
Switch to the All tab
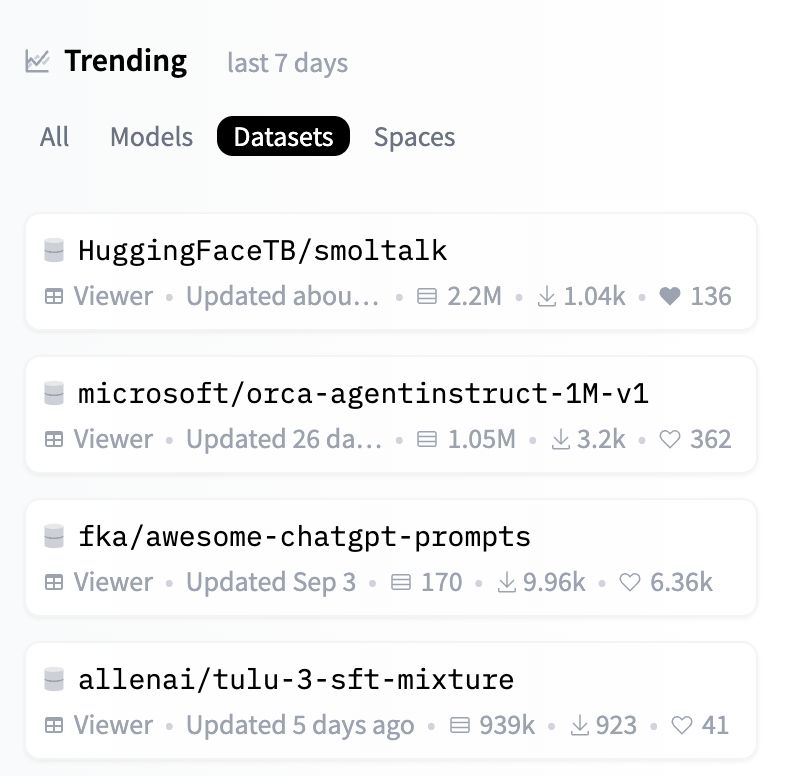(x=54, y=136)
